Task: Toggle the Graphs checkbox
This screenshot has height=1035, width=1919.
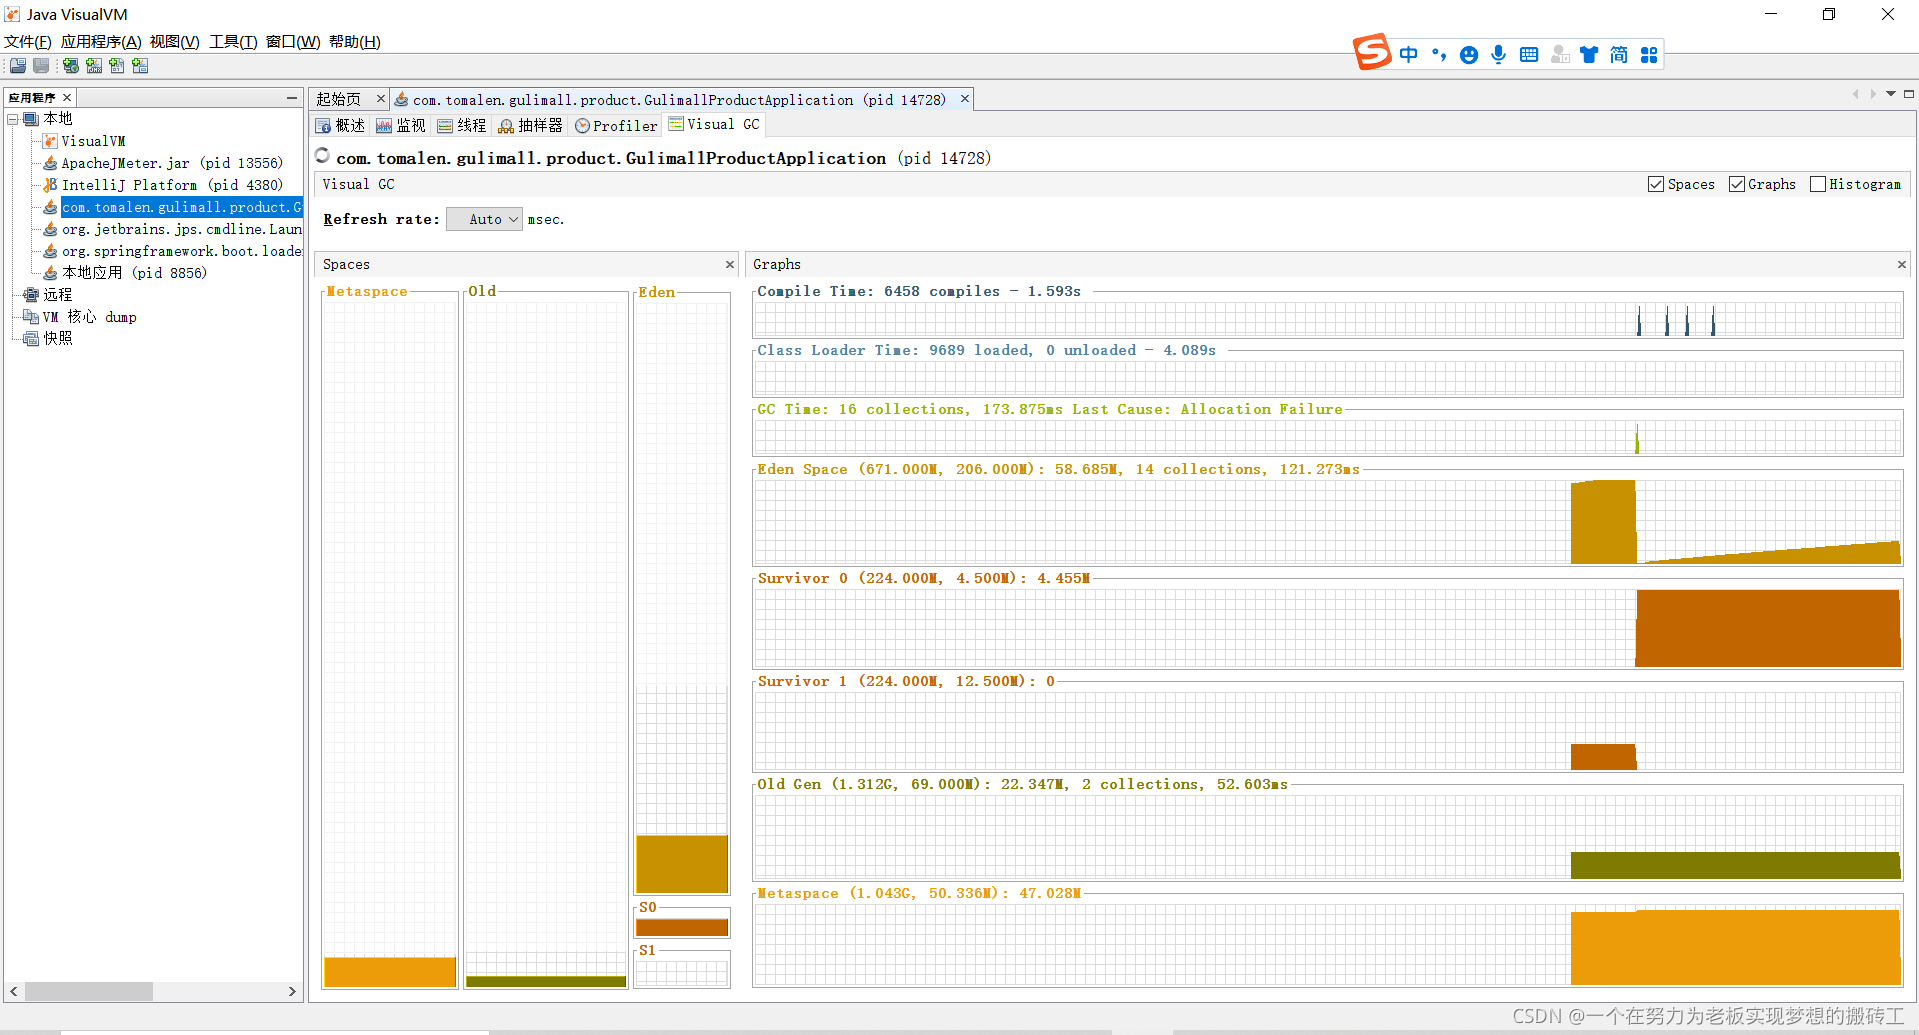Action: pos(1737,184)
